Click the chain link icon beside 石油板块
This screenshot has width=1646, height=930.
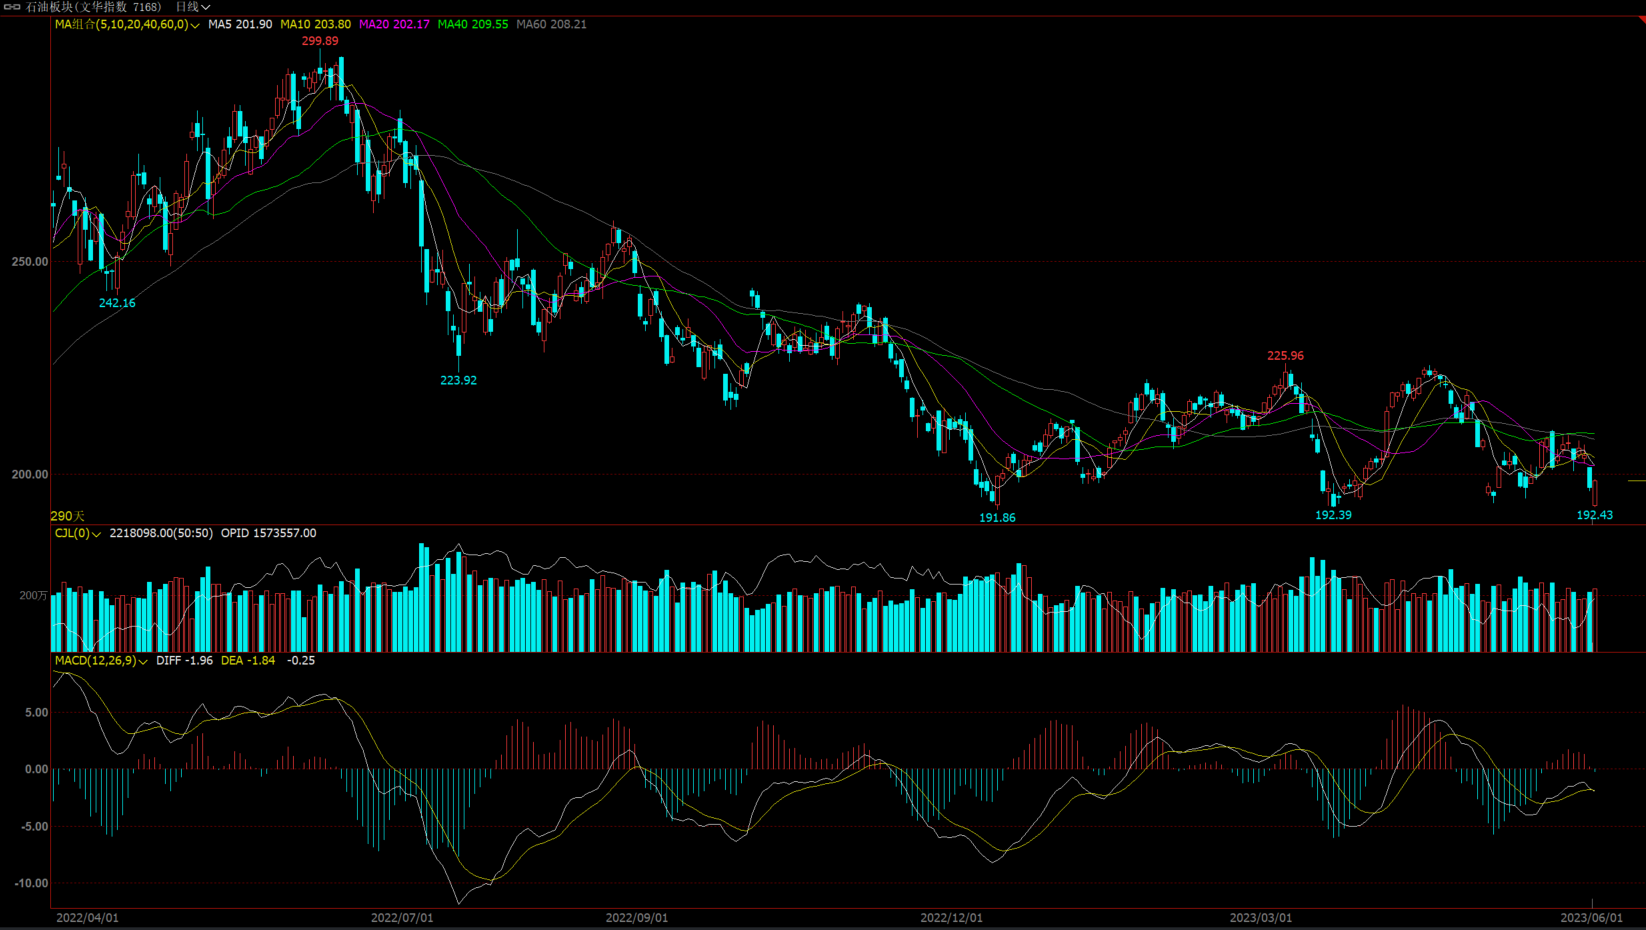tap(12, 7)
